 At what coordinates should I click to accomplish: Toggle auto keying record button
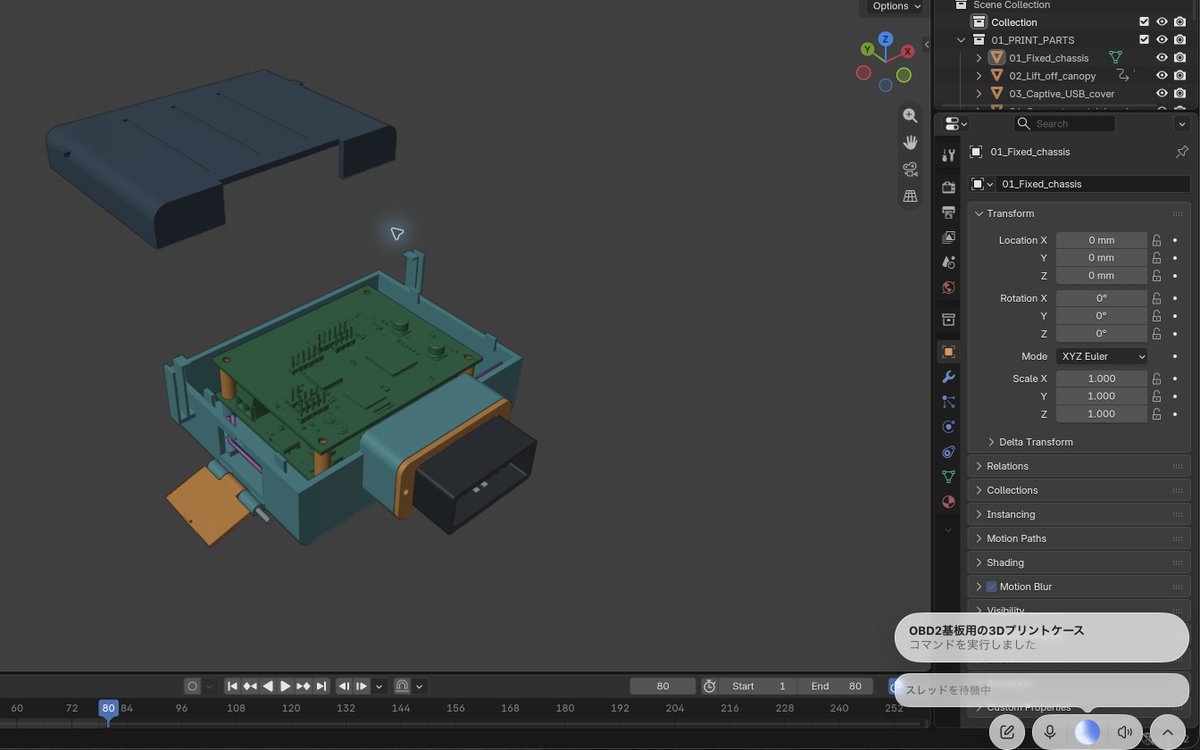click(192, 686)
